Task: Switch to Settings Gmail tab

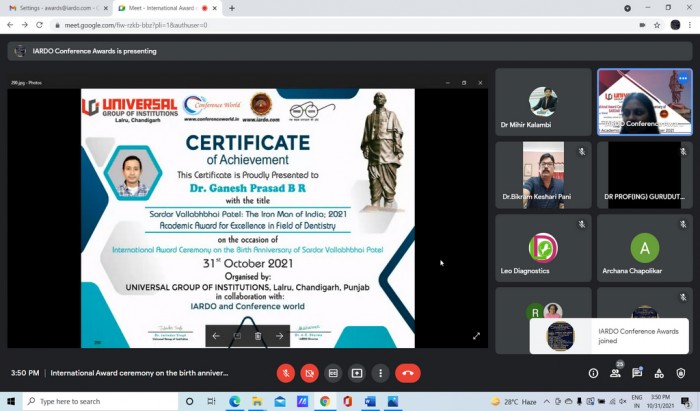Action: (x=57, y=8)
